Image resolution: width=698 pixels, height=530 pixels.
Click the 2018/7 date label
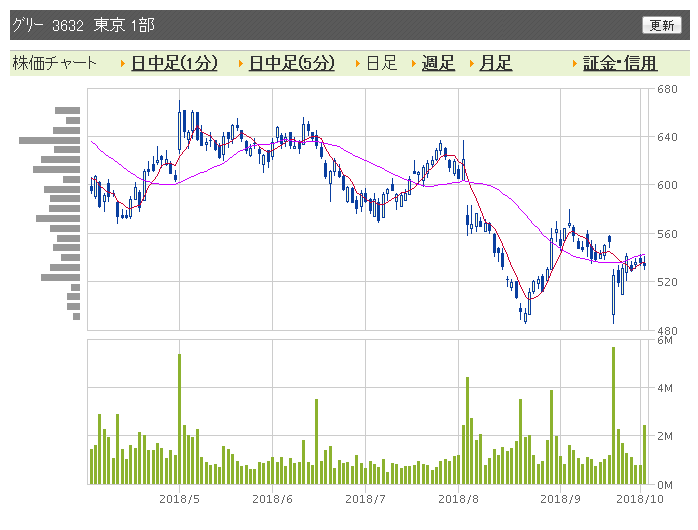tap(365, 499)
